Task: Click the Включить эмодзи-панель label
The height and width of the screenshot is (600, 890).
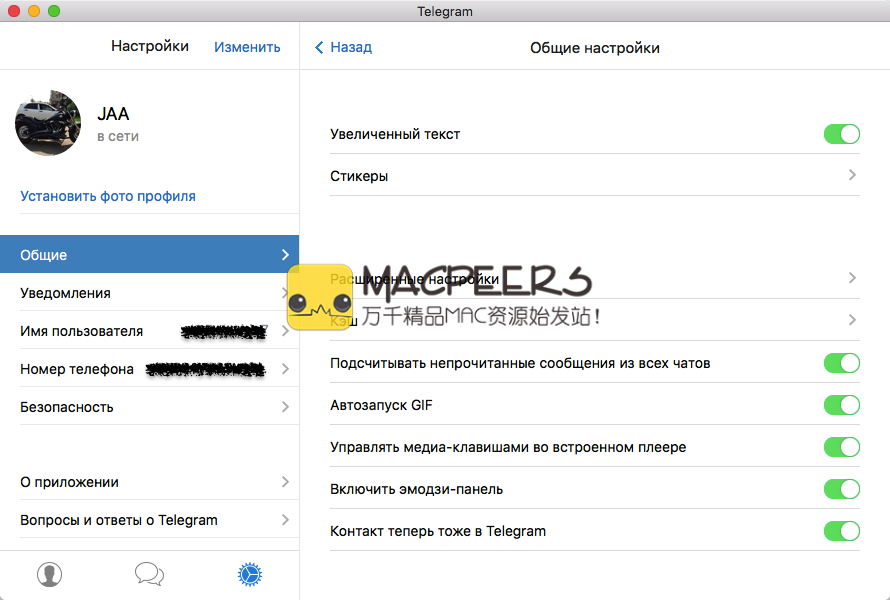Action: tap(417, 489)
